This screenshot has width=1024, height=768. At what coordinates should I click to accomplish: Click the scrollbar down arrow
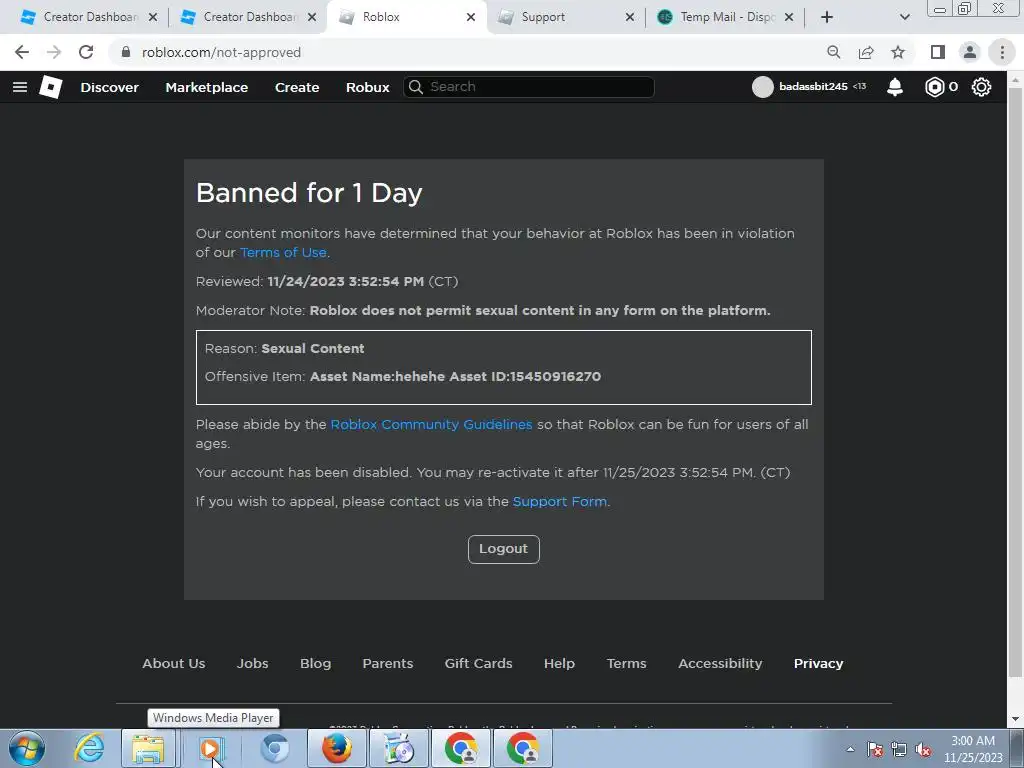[1016, 719]
